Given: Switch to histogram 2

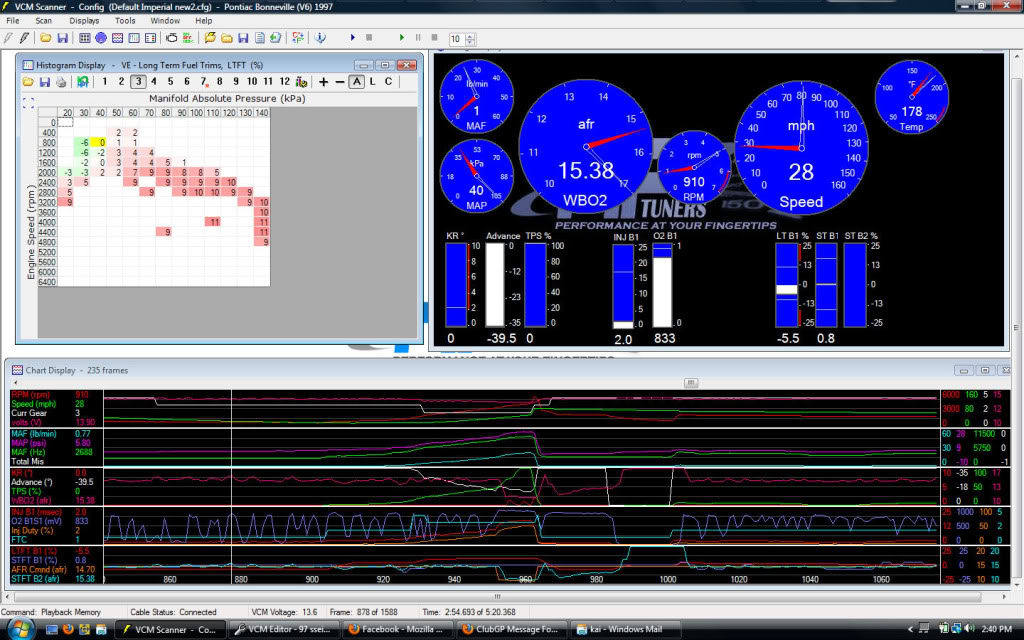Looking at the screenshot, I should pyautogui.click(x=121, y=82).
